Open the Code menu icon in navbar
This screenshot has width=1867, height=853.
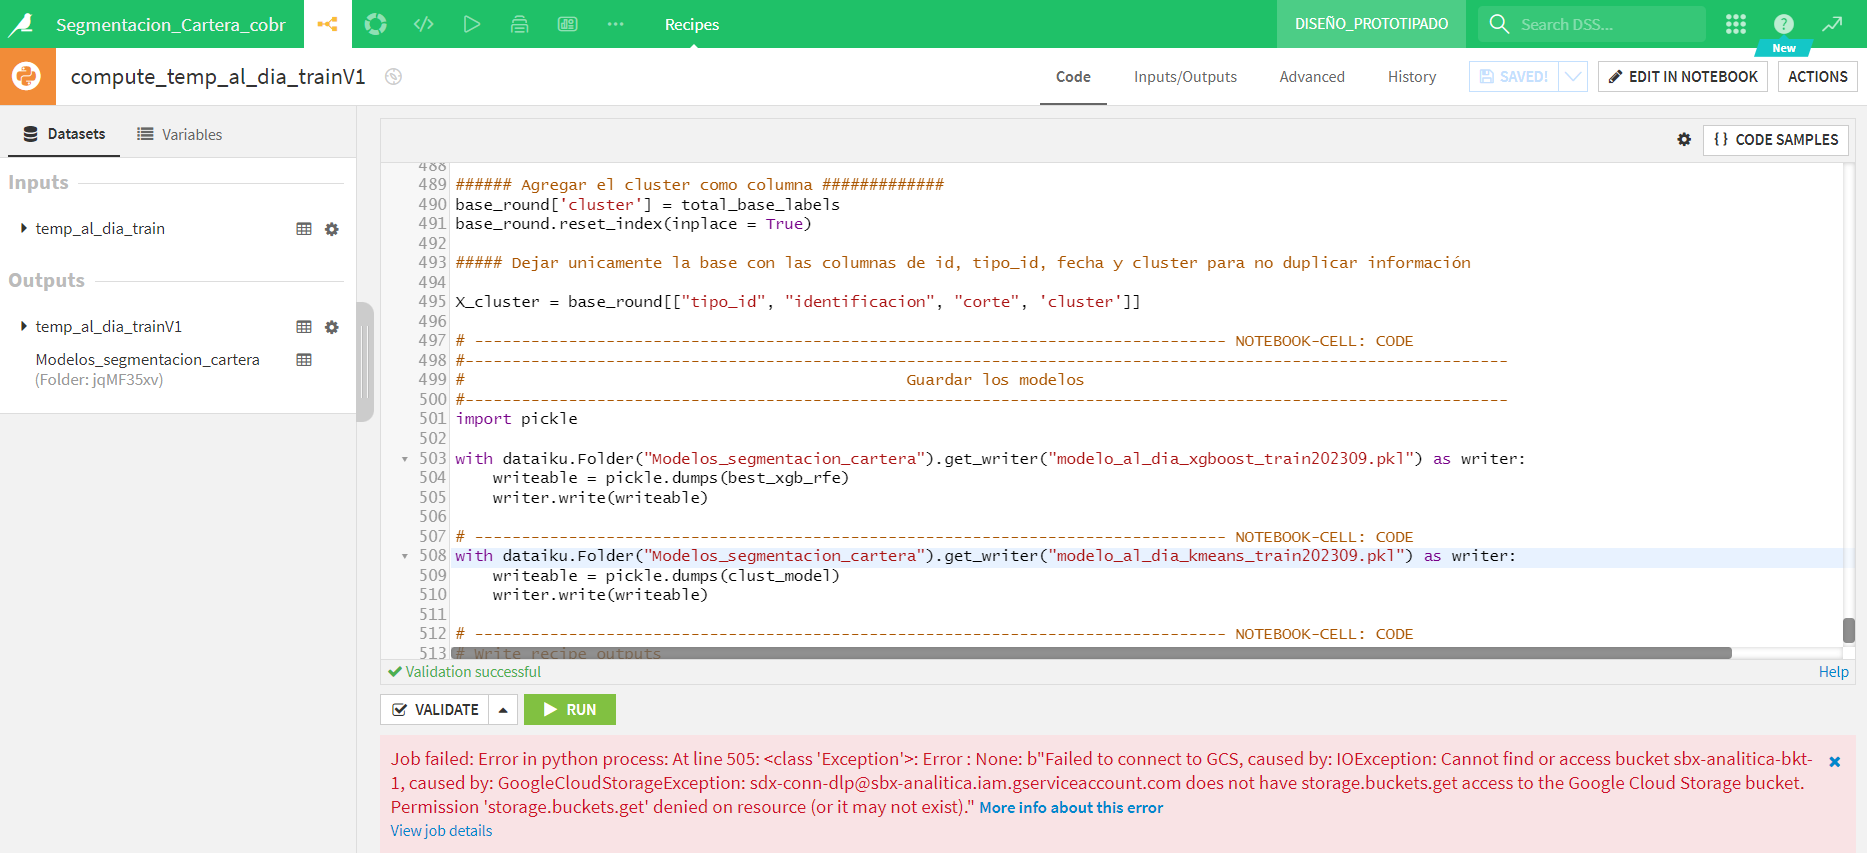pos(424,24)
